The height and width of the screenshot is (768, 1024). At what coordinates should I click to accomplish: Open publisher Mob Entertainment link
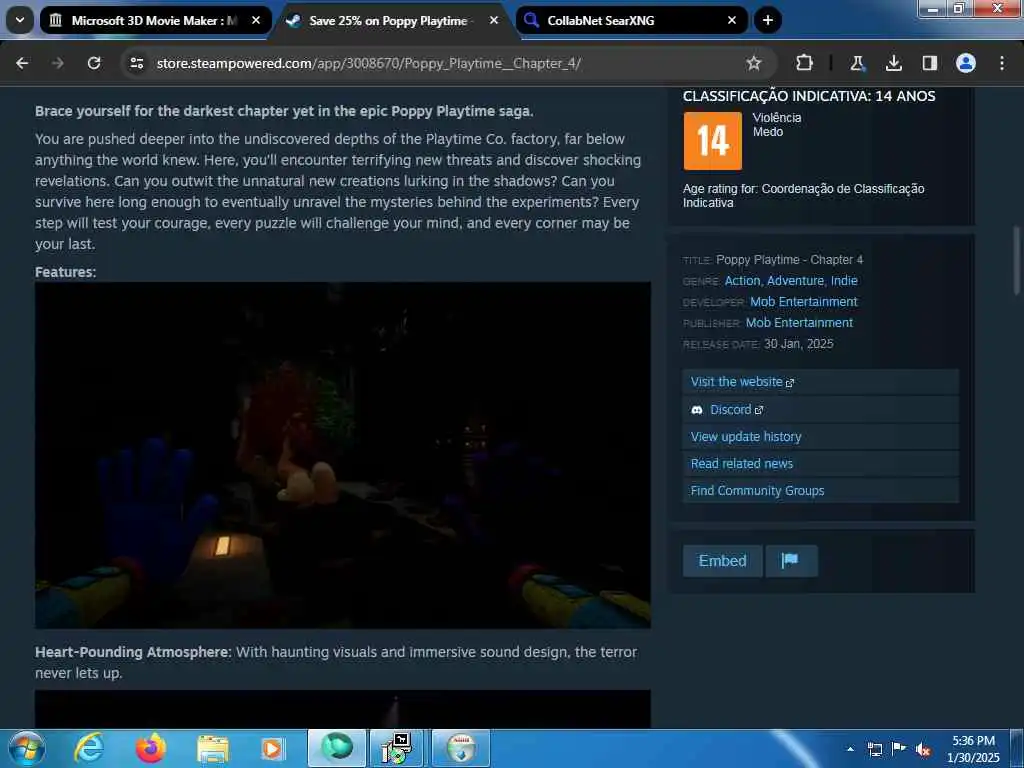799,323
